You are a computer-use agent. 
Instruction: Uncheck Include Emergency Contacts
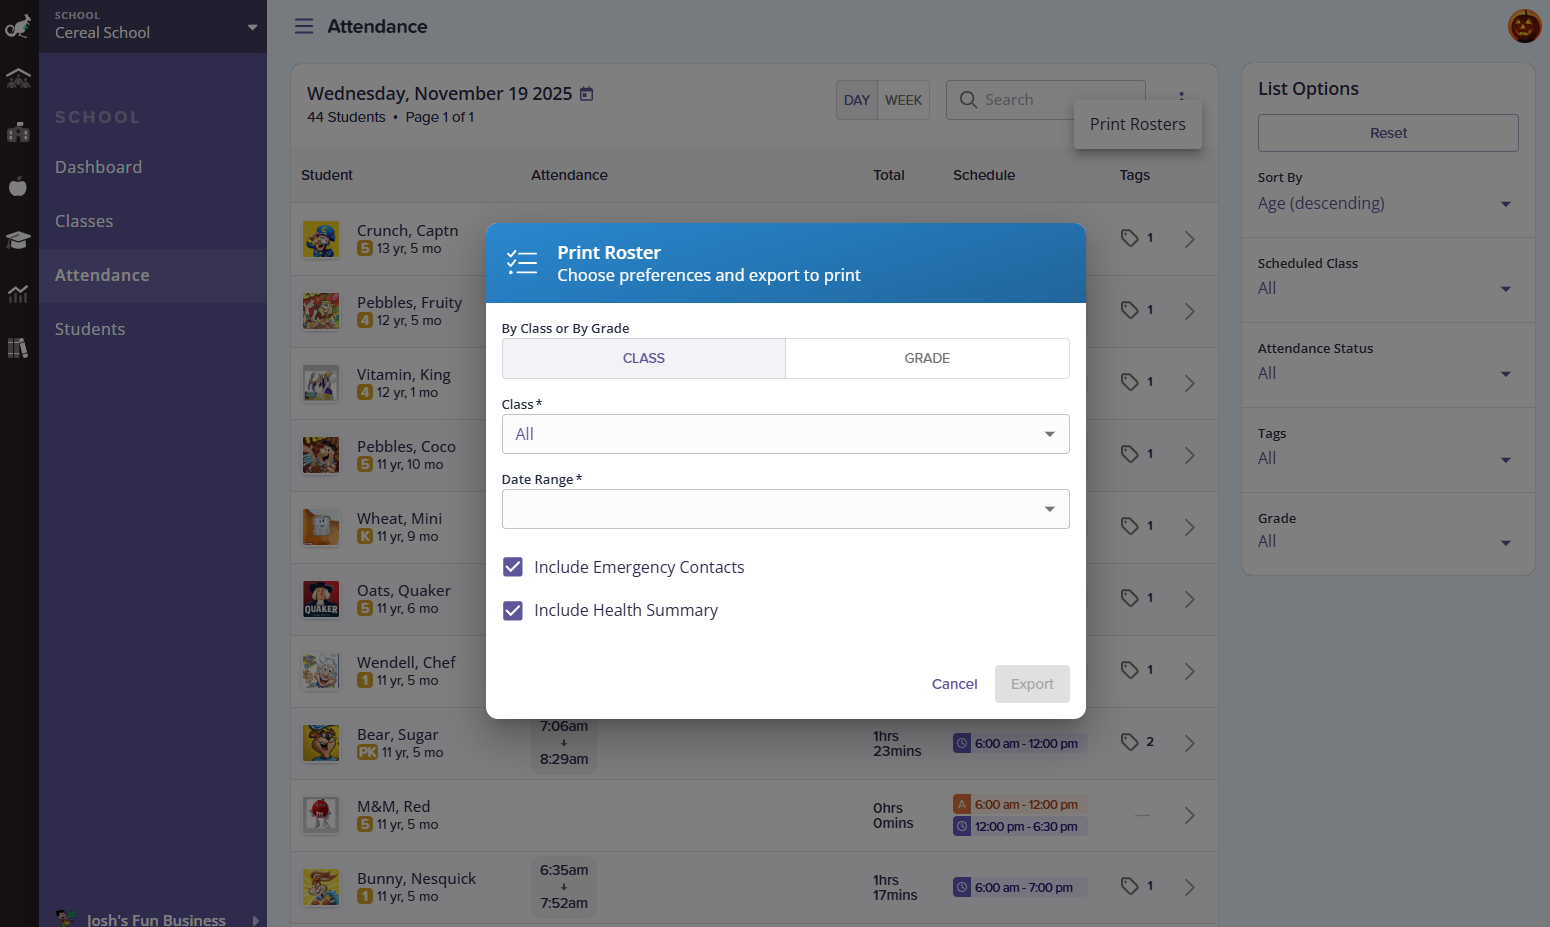click(x=513, y=567)
